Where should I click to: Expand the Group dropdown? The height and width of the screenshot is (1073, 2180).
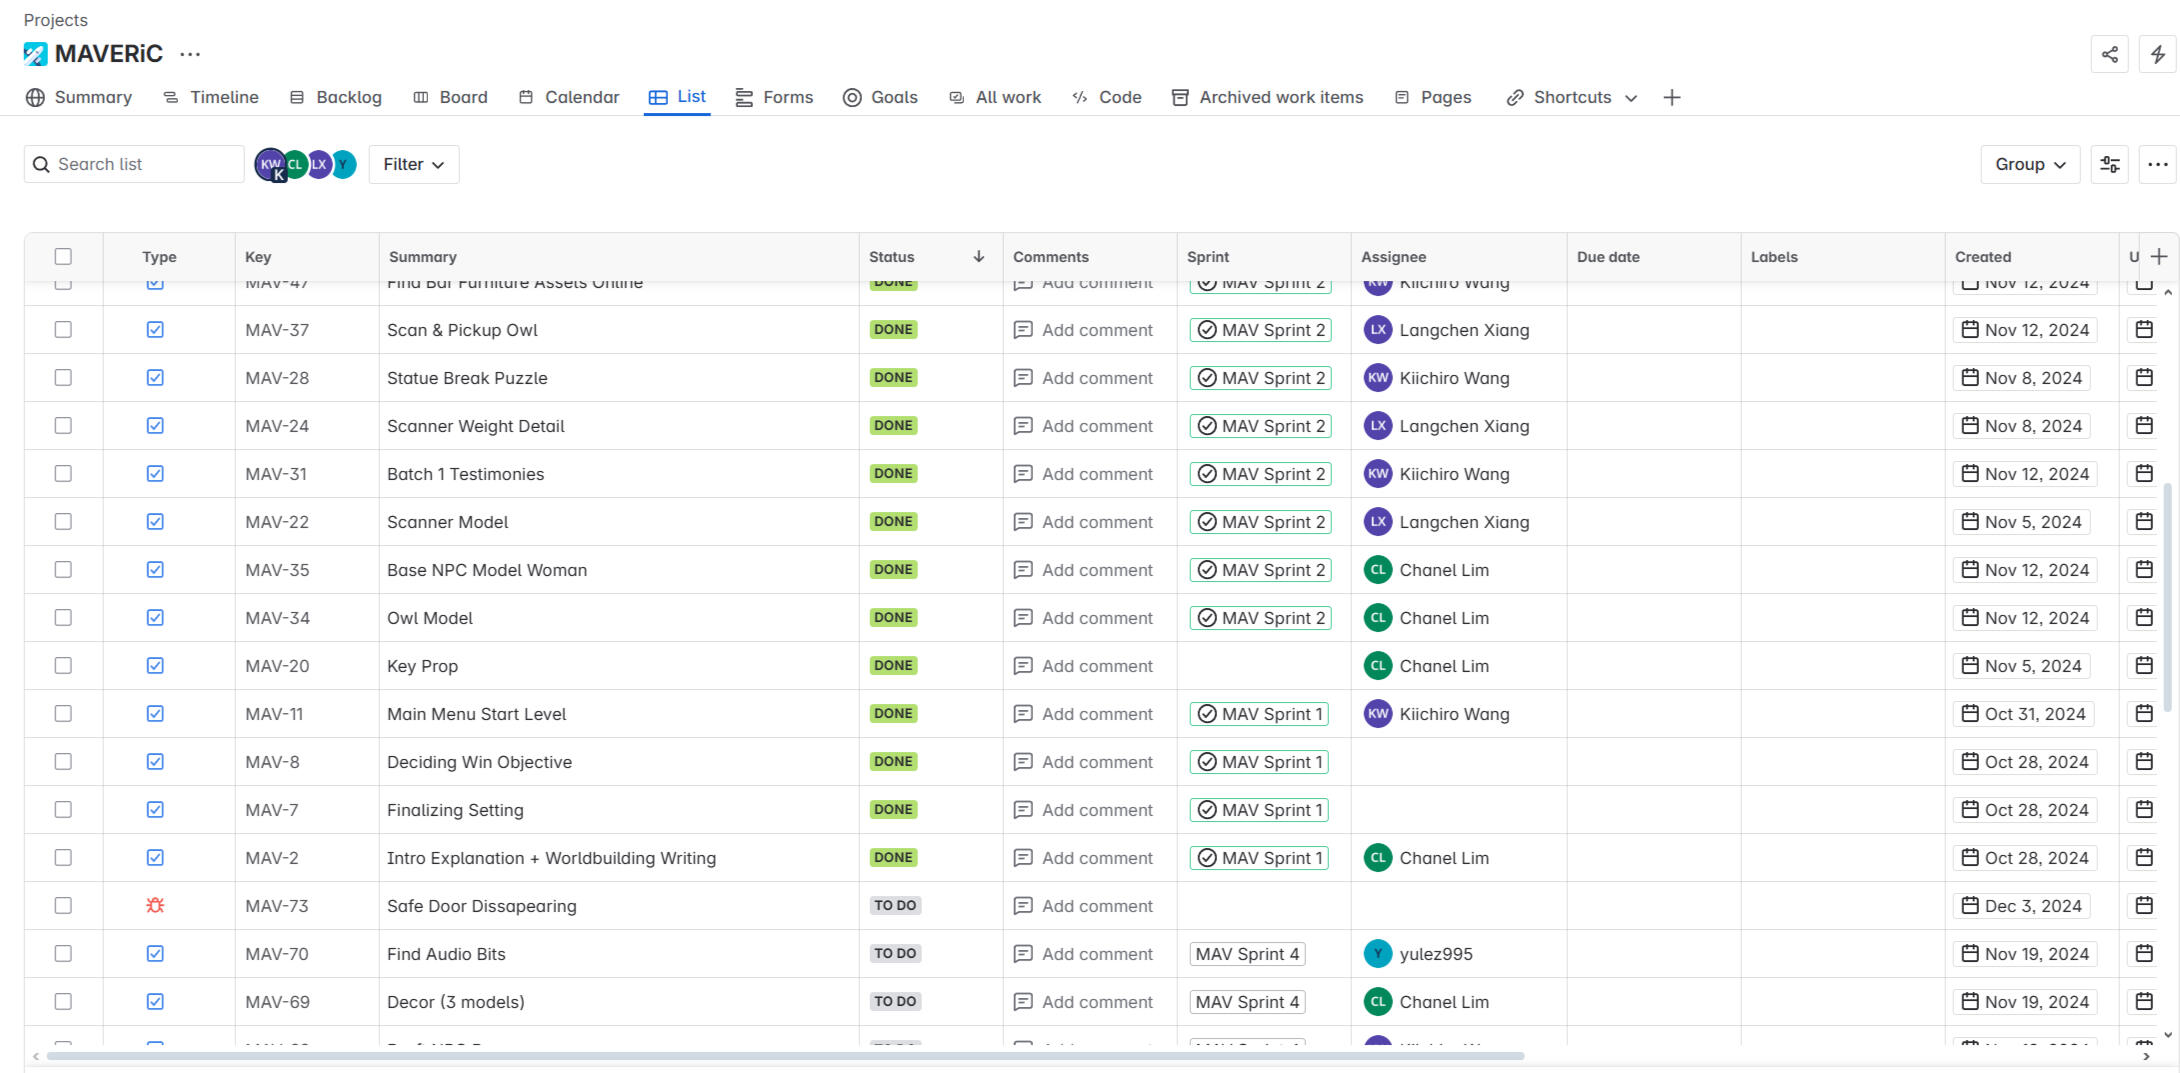pyautogui.click(x=2029, y=164)
